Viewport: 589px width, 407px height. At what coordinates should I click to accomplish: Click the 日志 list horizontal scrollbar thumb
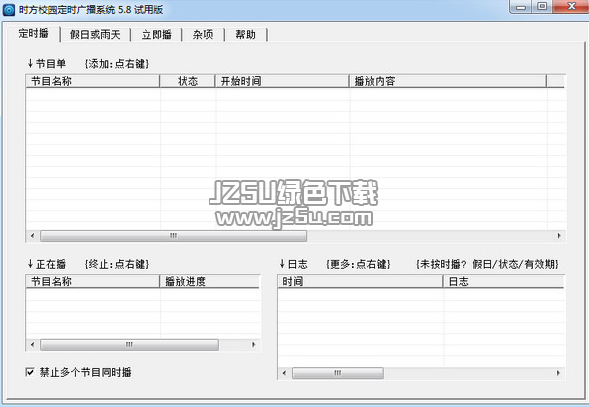coord(338,373)
